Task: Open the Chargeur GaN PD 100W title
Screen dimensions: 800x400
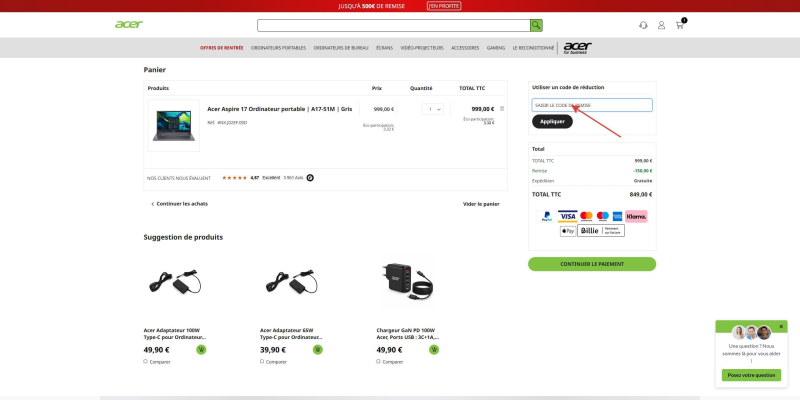Action: [x=408, y=334]
